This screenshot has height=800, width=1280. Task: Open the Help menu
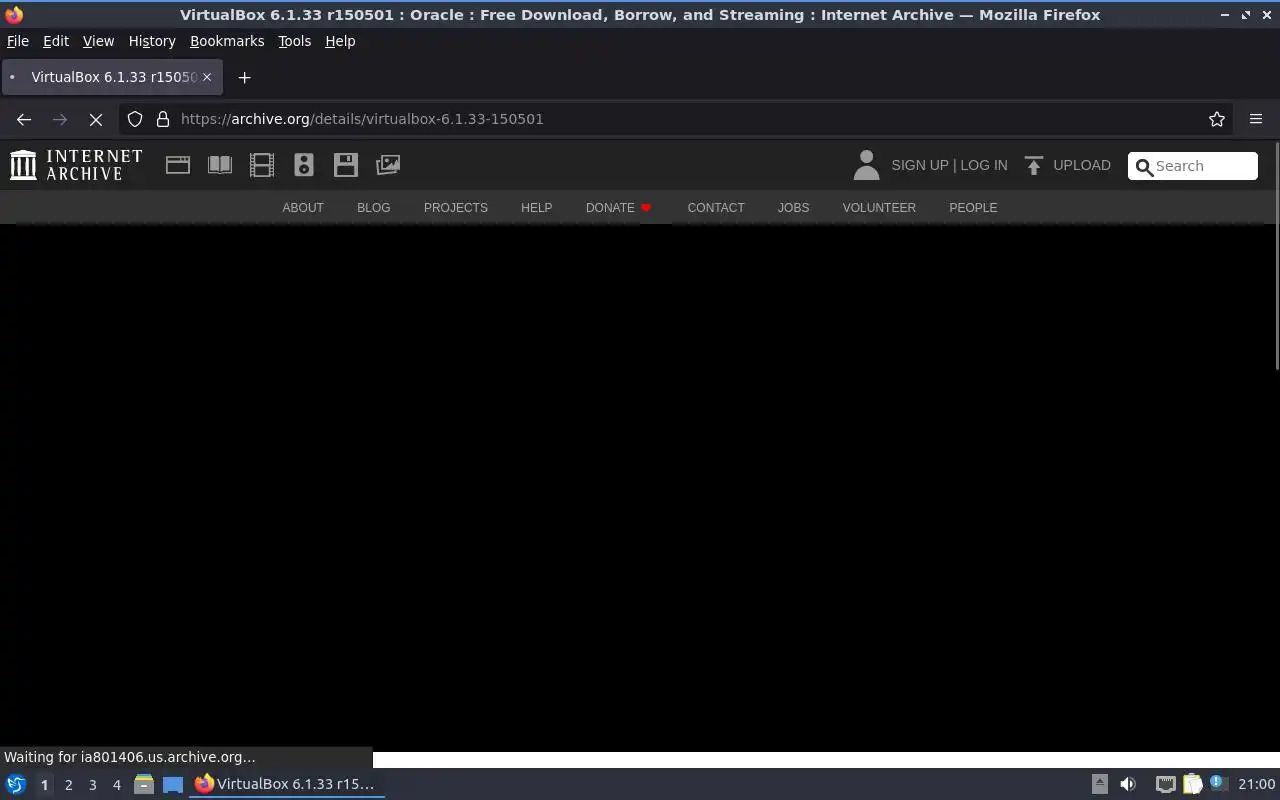[x=340, y=41]
